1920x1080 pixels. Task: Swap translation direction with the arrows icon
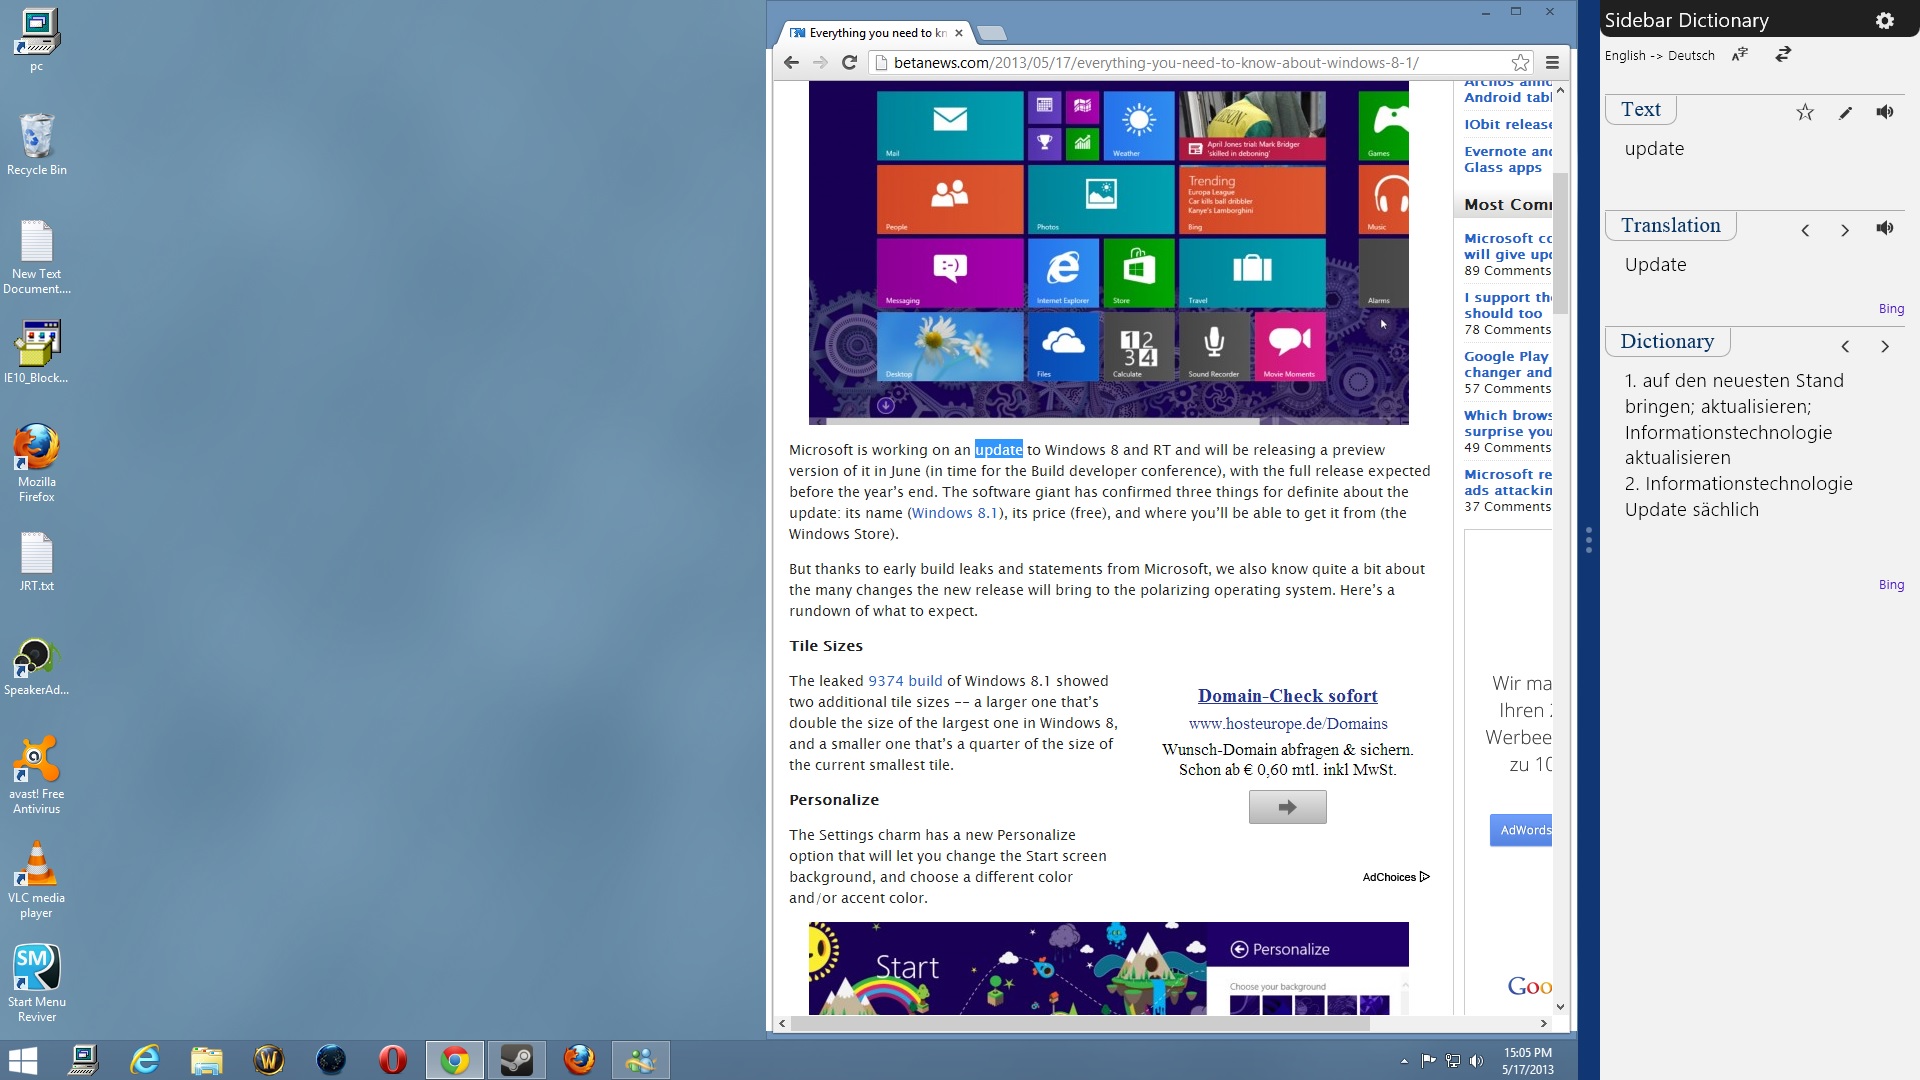pos(1782,56)
